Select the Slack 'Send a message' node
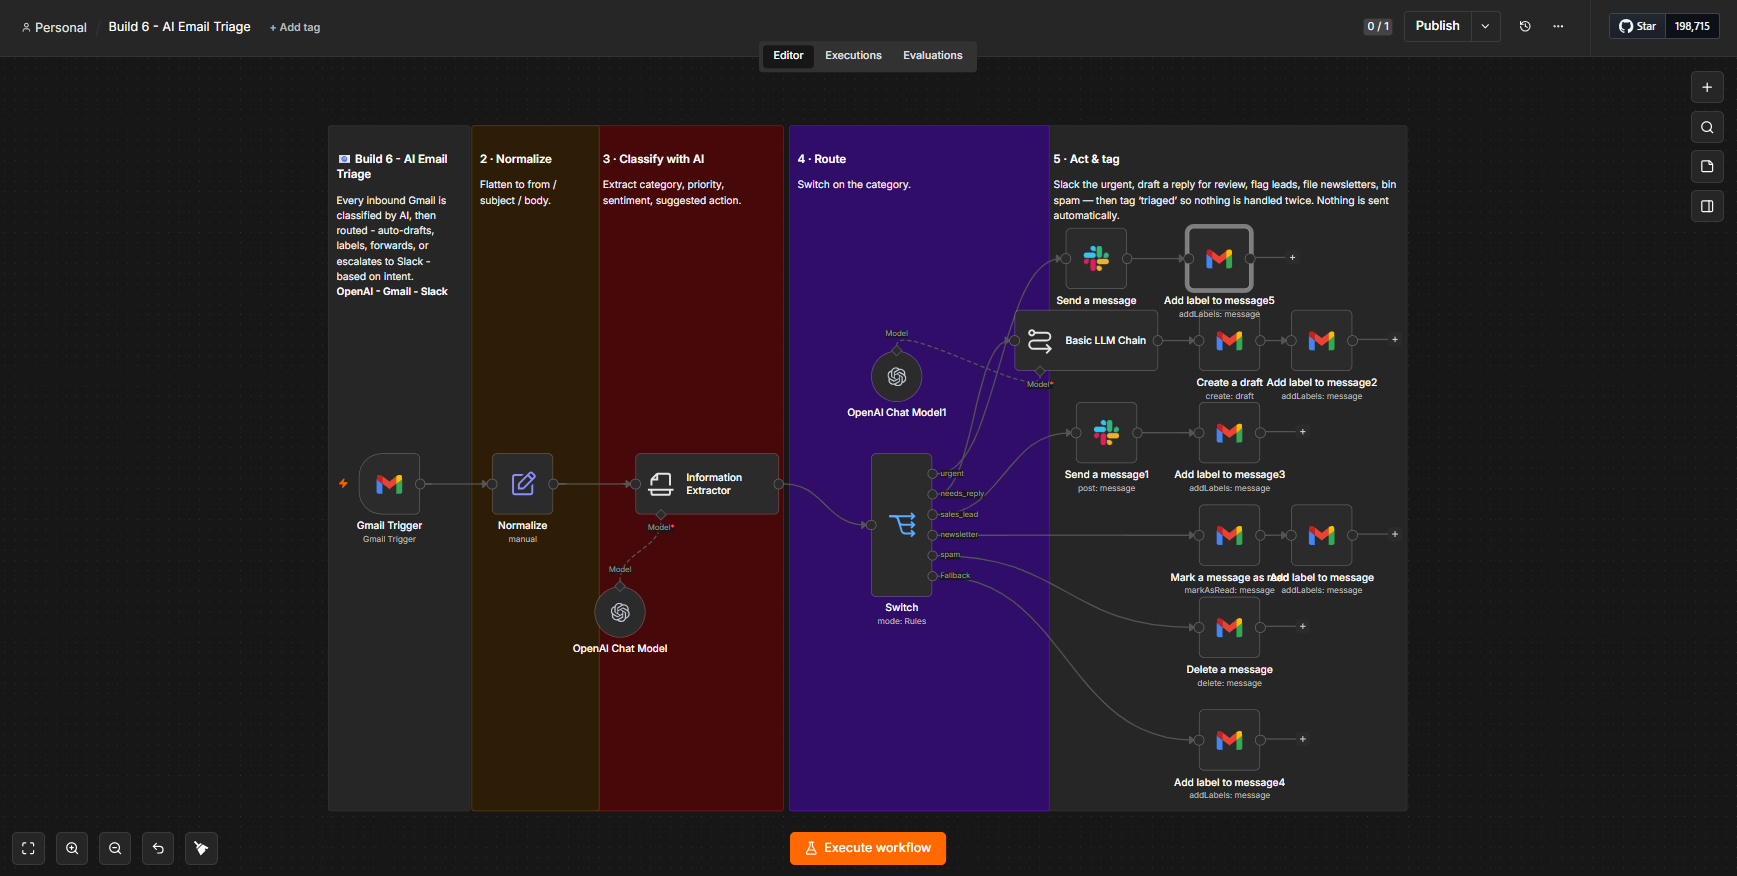The image size is (1737, 876). click(1096, 258)
